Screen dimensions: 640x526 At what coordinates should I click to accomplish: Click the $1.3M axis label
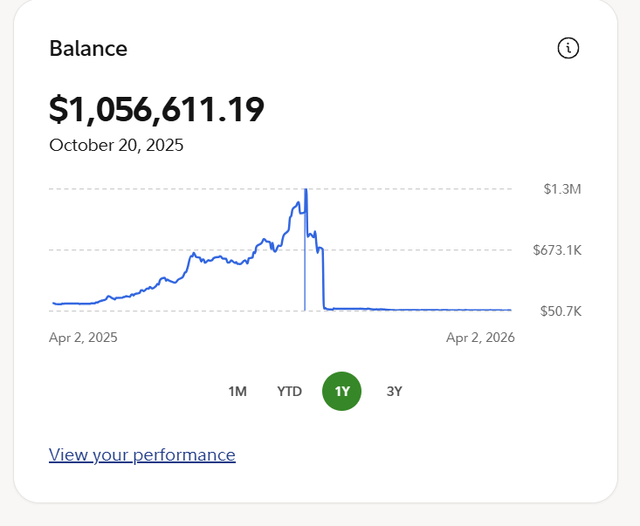(x=561, y=189)
